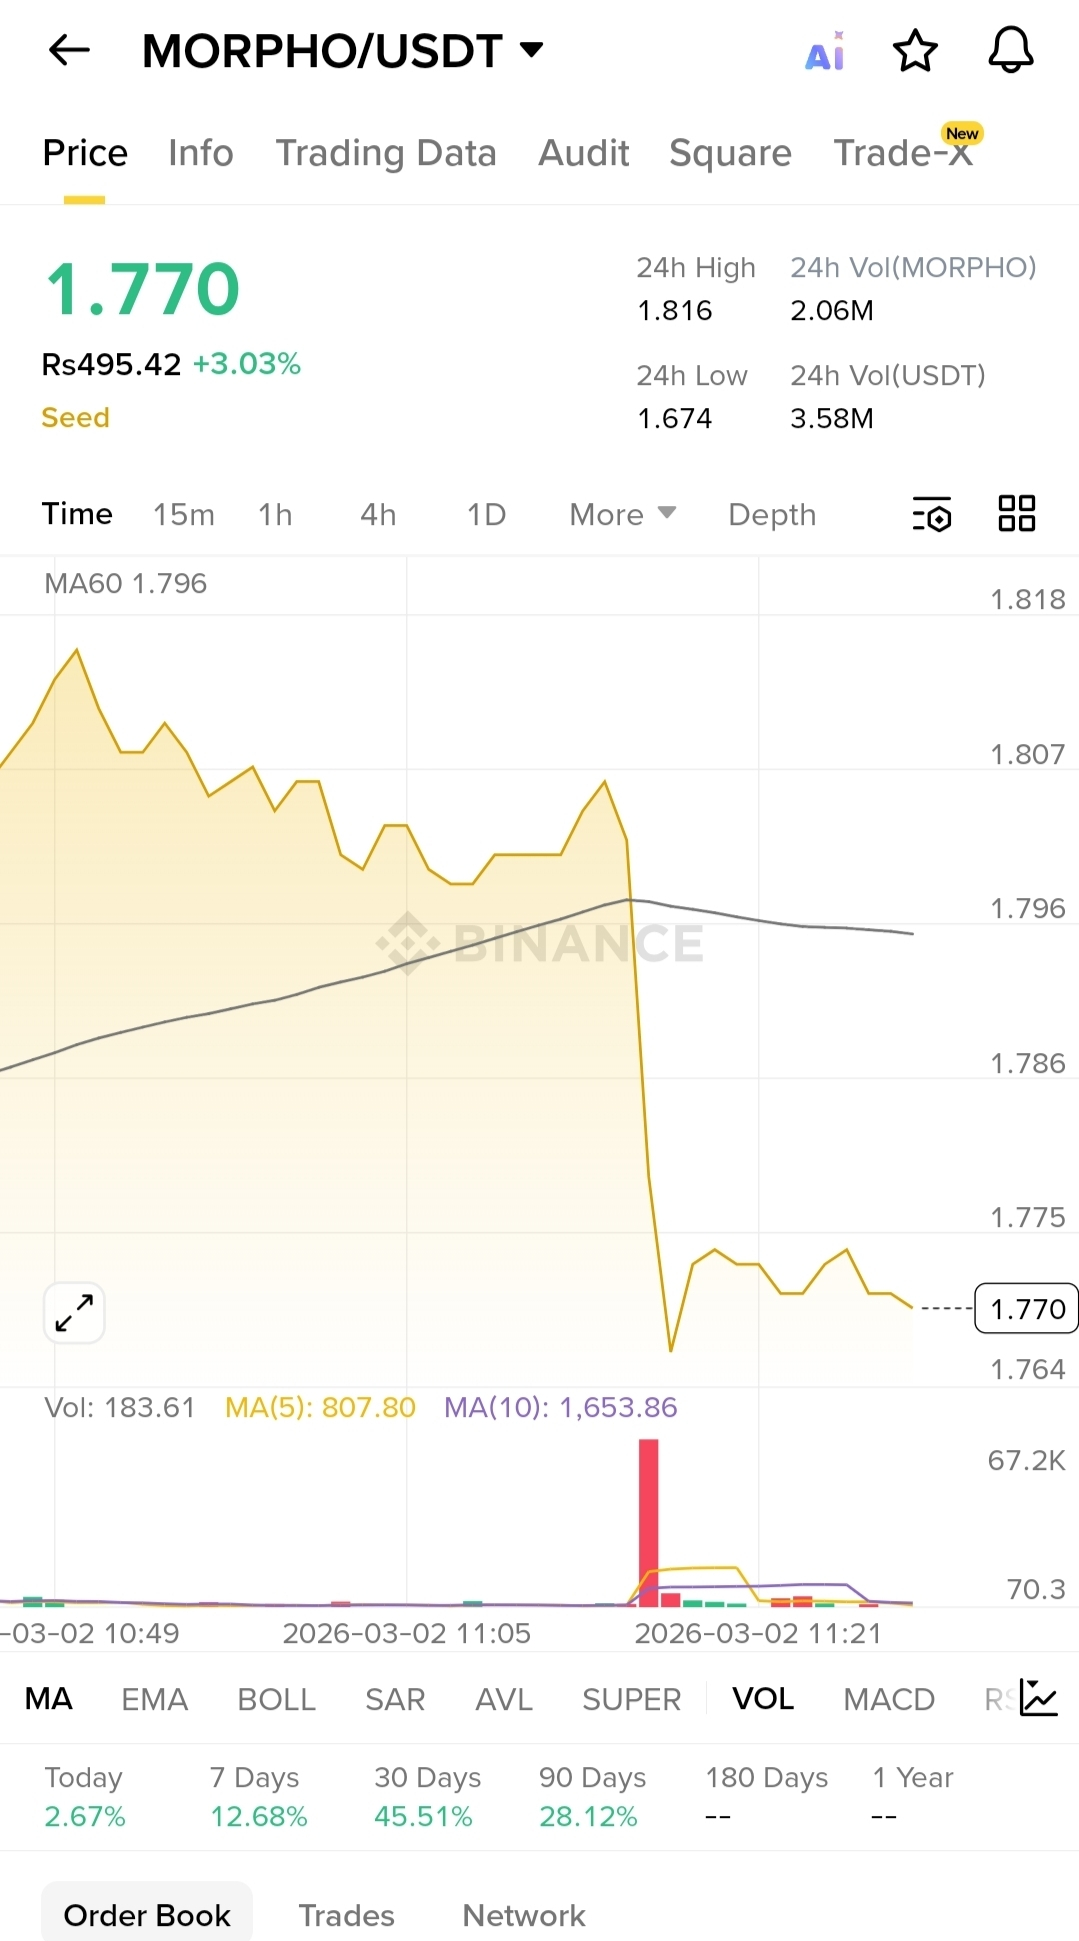Viewport: 1079px width, 1941px height.
Task: Switch to the Trading Data tab
Action: coord(386,153)
